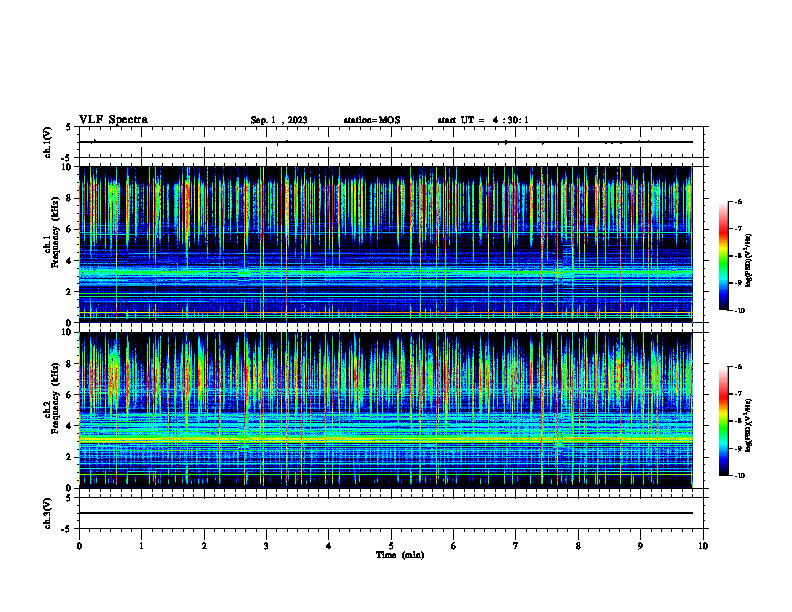Click the log(PSD) label beside ch.1 colorbar
Viewport: 792px width, 612px height.
pos(749,261)
